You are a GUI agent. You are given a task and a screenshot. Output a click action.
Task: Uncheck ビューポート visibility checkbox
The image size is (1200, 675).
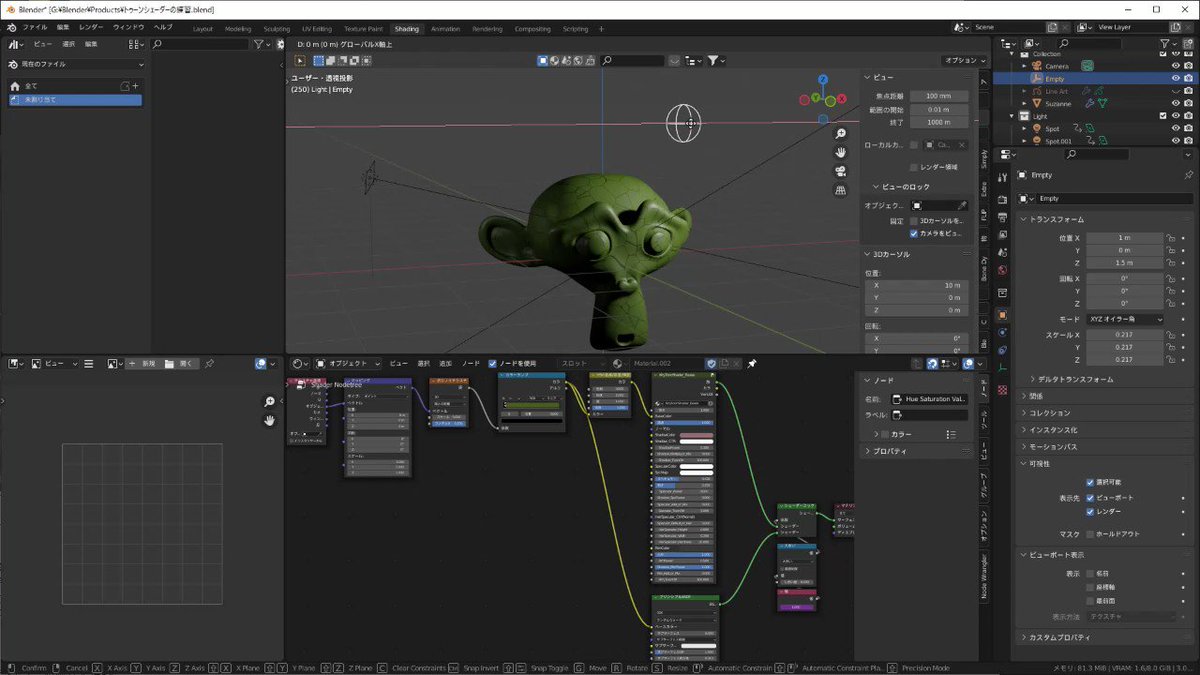click(1091, 497)
